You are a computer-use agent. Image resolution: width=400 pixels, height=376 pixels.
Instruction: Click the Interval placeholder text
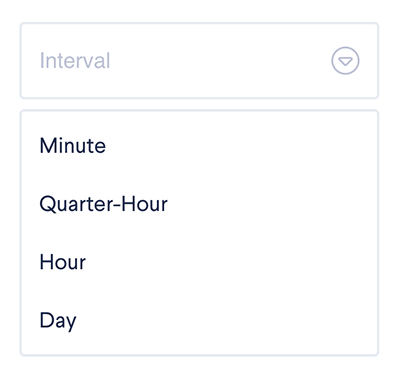(x=75, y=60)
